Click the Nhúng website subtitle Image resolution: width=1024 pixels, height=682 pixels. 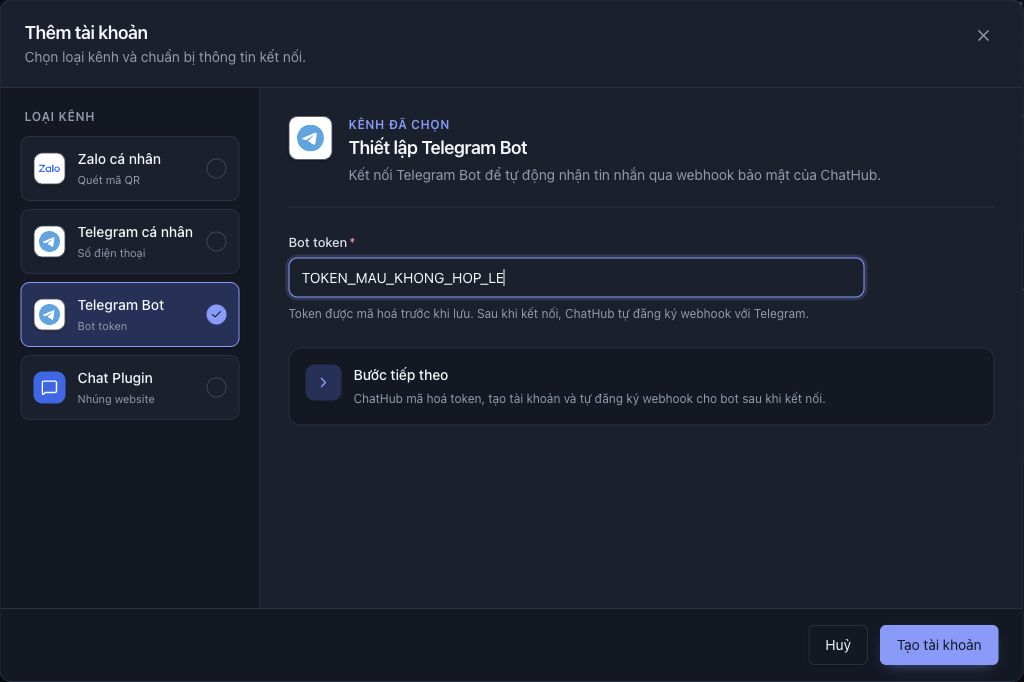[x=116, y=399]
